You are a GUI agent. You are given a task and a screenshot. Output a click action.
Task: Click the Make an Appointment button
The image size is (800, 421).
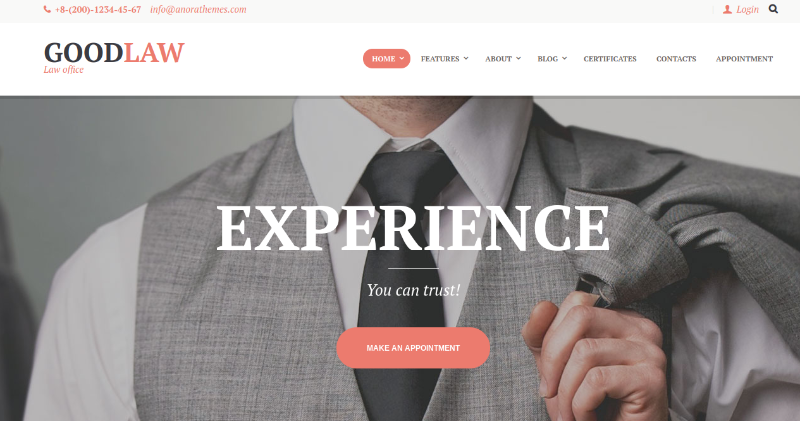pos(413,348)
